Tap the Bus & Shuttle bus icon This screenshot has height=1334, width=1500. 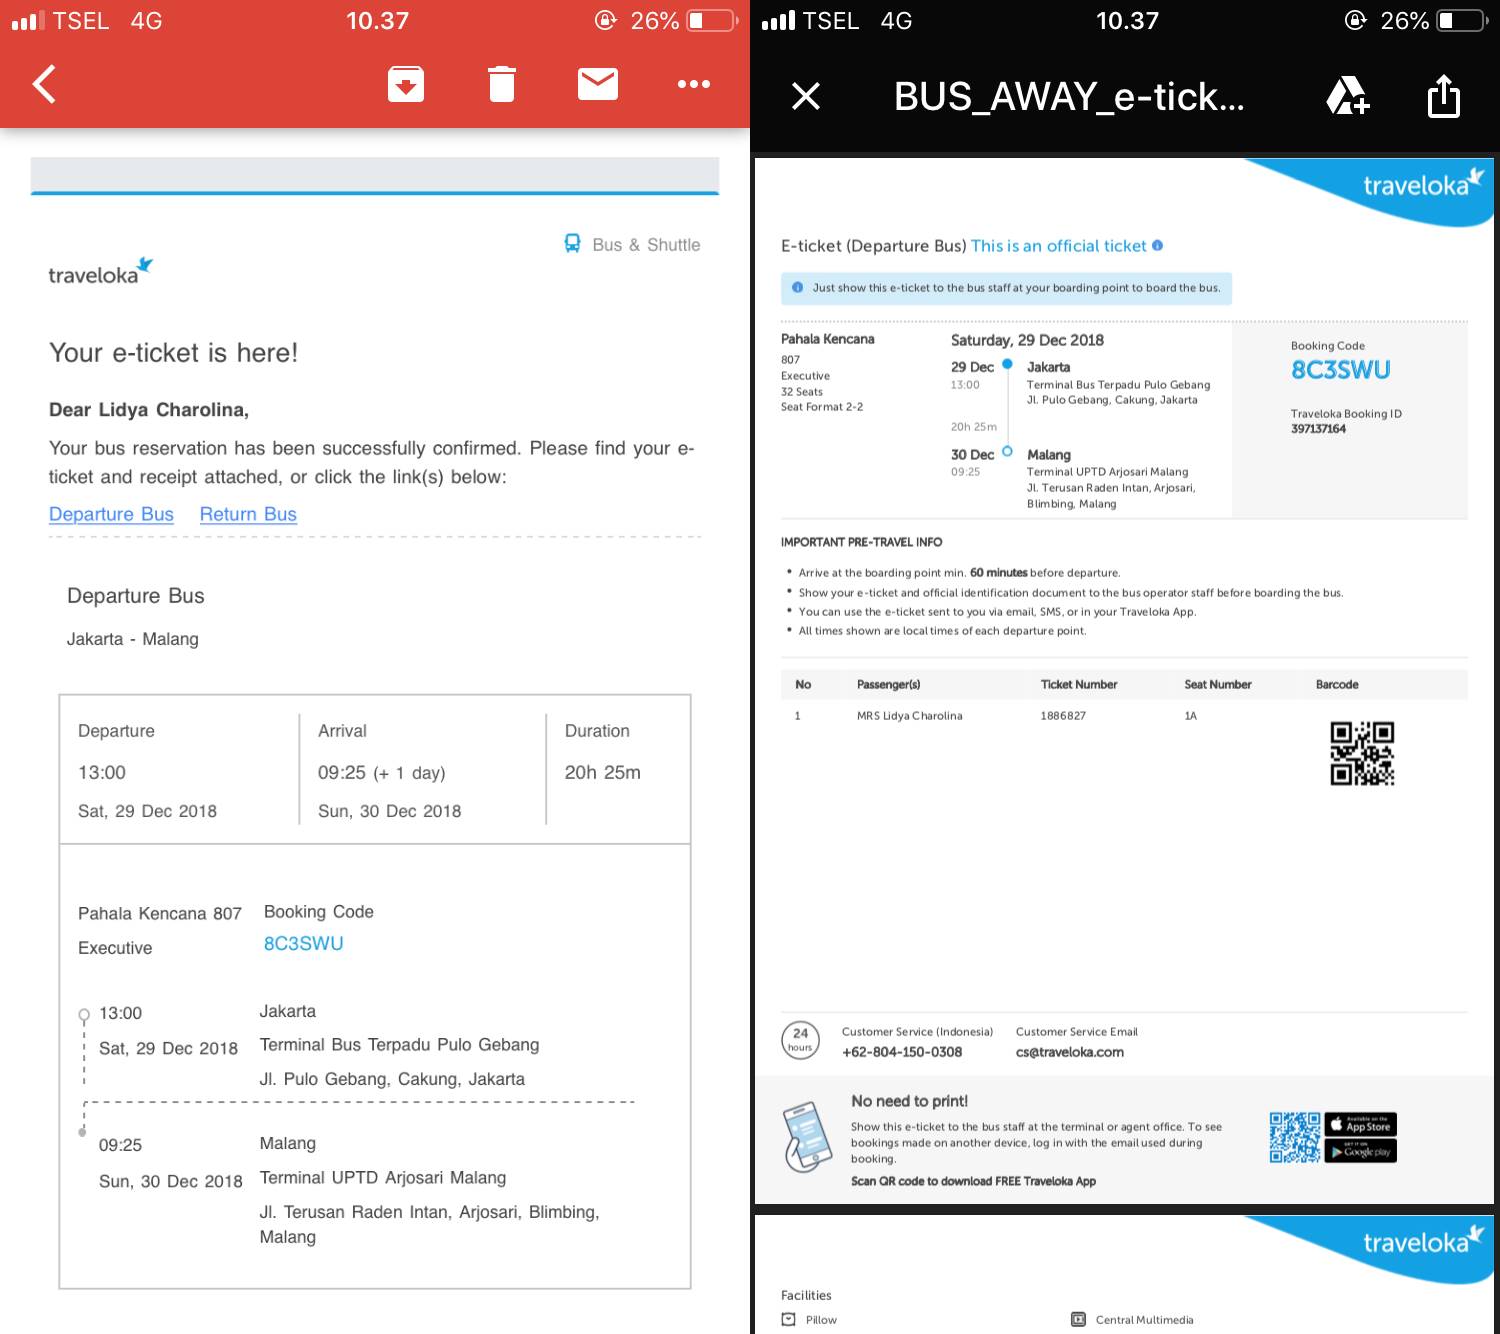[x=572, y=244]
